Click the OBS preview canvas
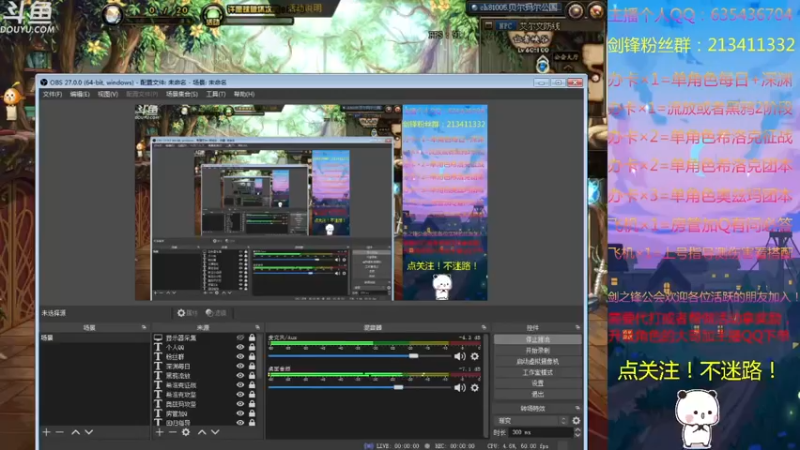The image size is (800, 450). [x=311, y=203]
